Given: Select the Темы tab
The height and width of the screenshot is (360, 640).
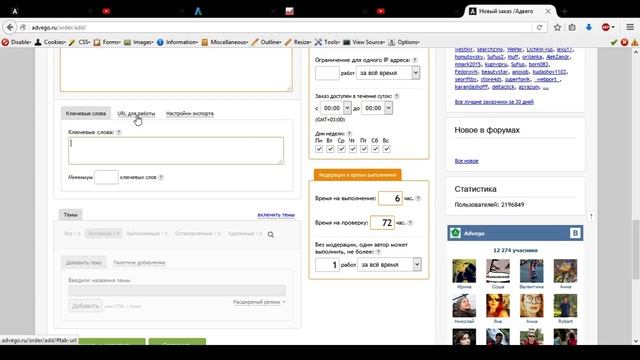Looking at the screenshot, I should (x=71, y=215).
